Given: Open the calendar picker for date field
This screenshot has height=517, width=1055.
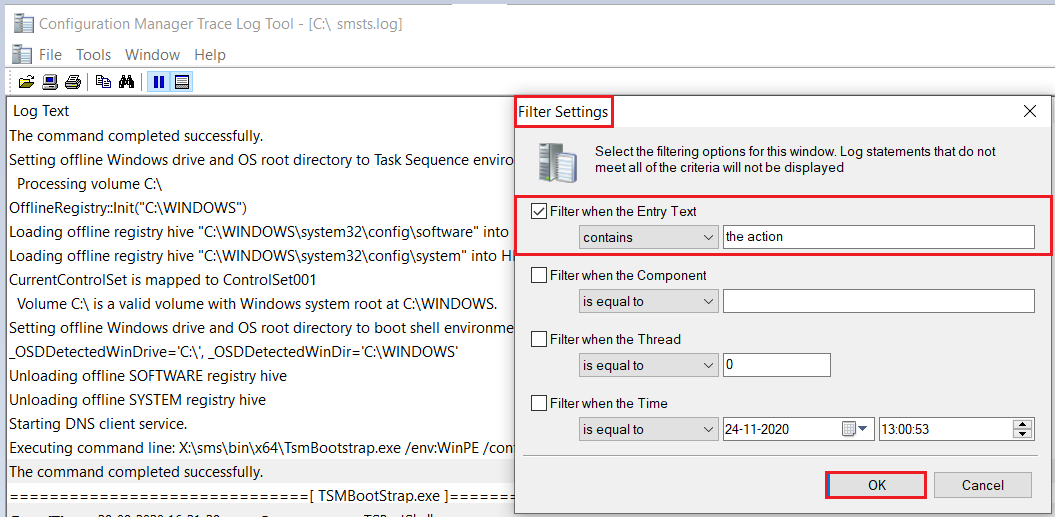Looking at the screenshot, I should tap(855, 429).
